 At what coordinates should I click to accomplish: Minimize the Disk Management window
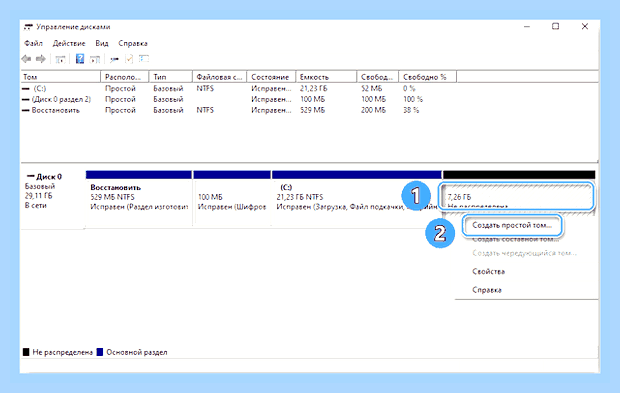click(527, 26)
